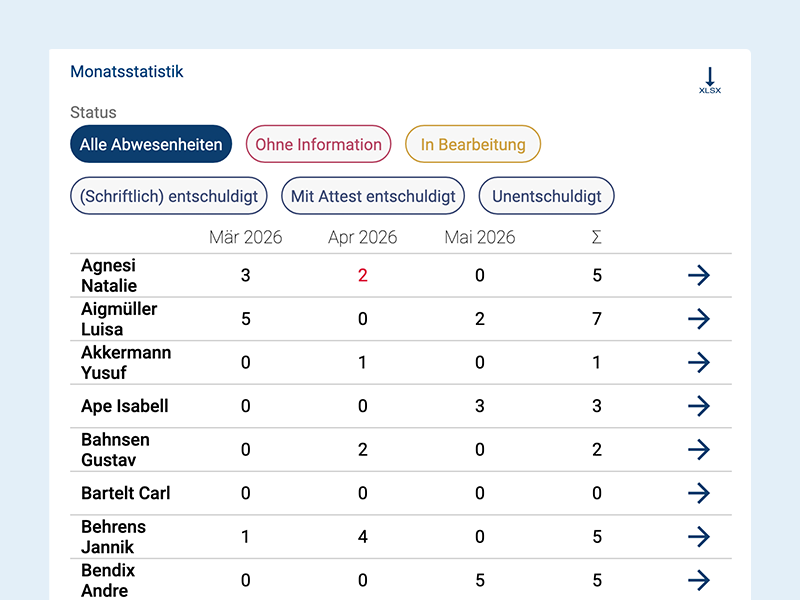Screen dimensions: 800x600
Task: Select the name Behrens Jannik
Action: pos(113,537)
